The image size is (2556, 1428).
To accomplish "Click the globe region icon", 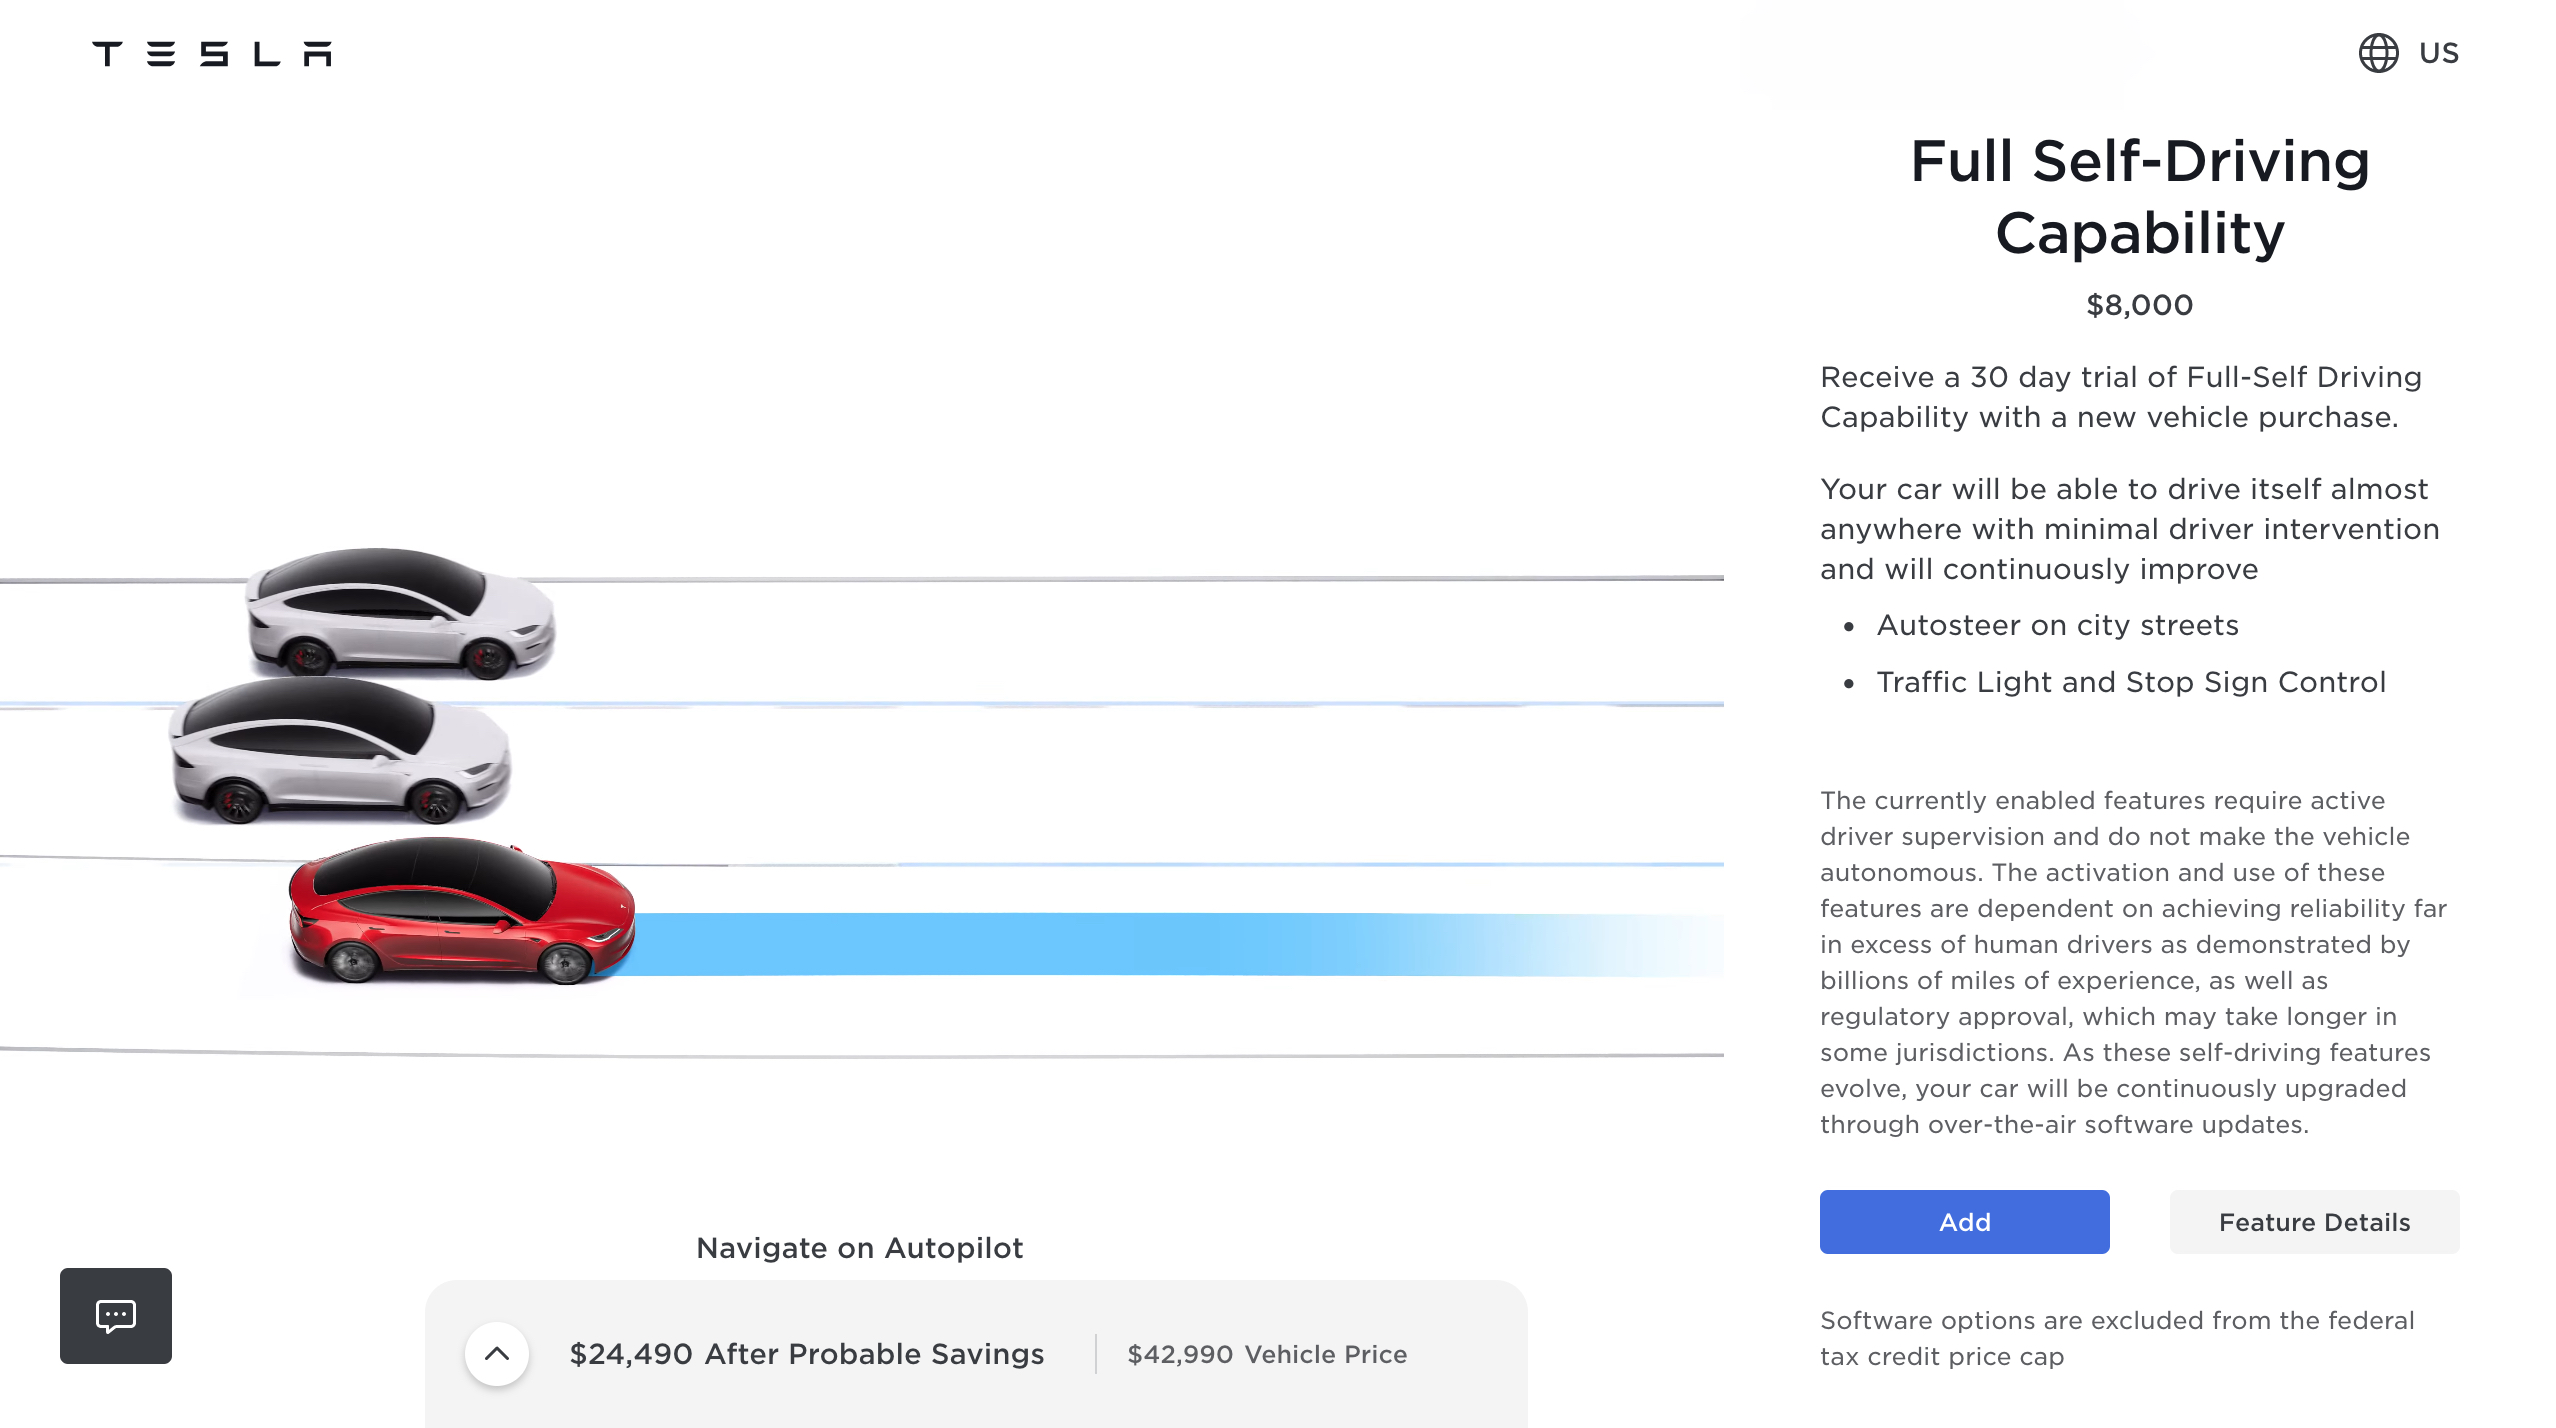I will point(2378,53).
